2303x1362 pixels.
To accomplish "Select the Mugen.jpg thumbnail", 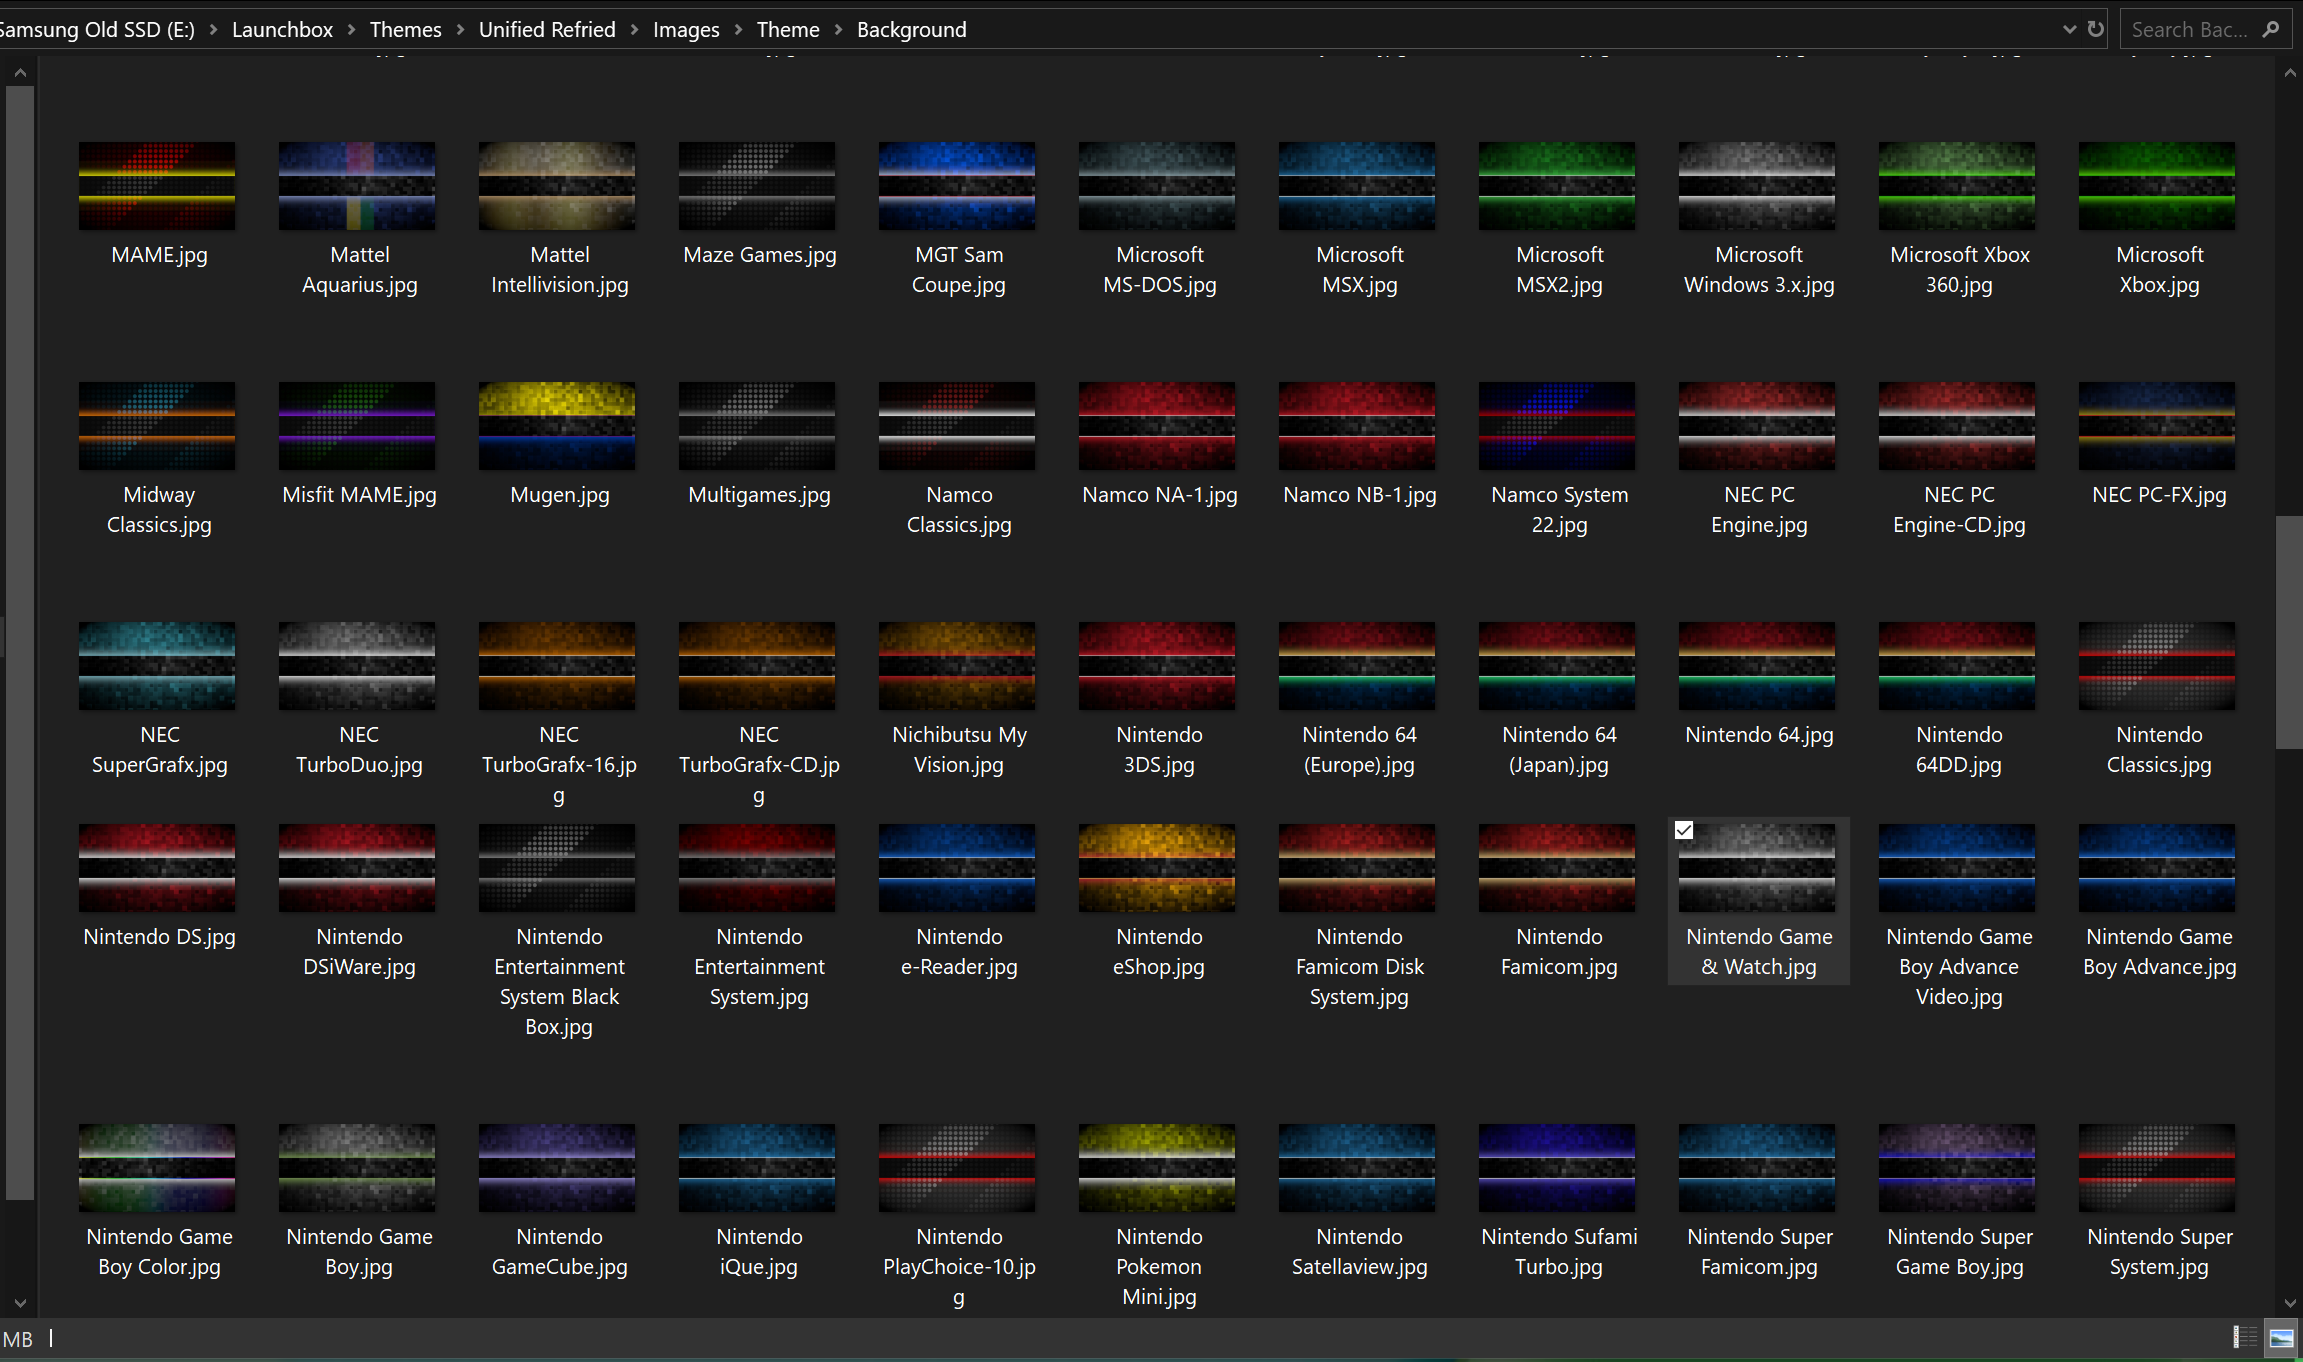I will point(557,426).
